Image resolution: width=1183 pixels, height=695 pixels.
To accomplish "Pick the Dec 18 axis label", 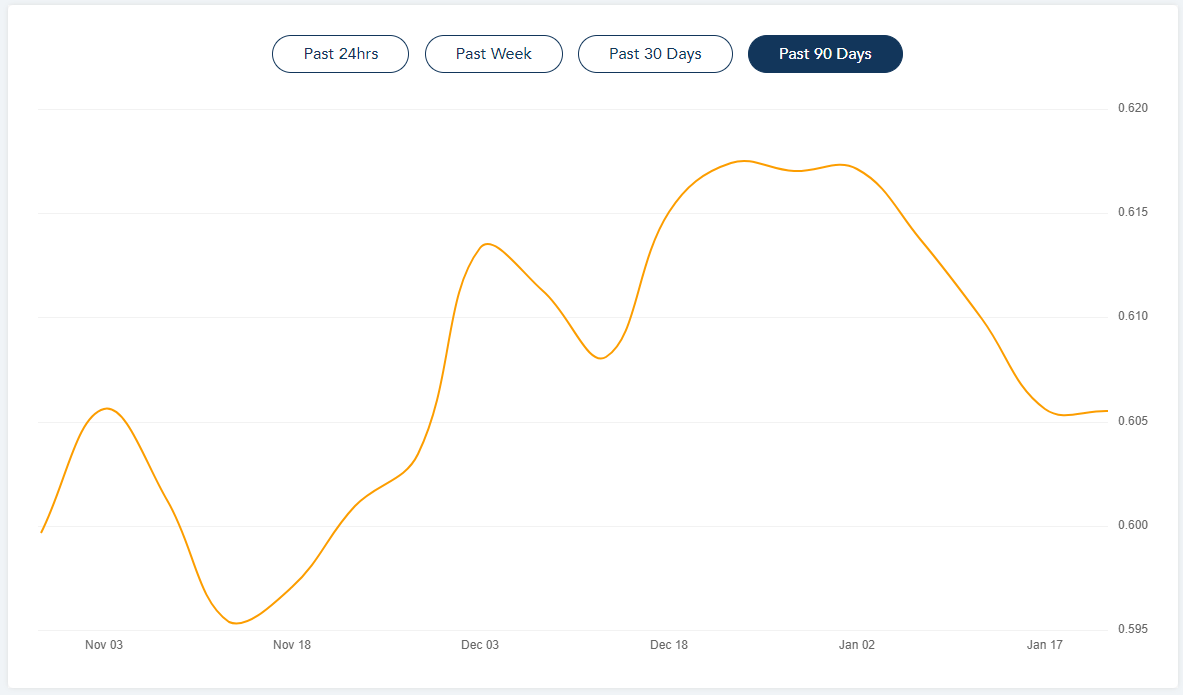I will tap(668, 645).
